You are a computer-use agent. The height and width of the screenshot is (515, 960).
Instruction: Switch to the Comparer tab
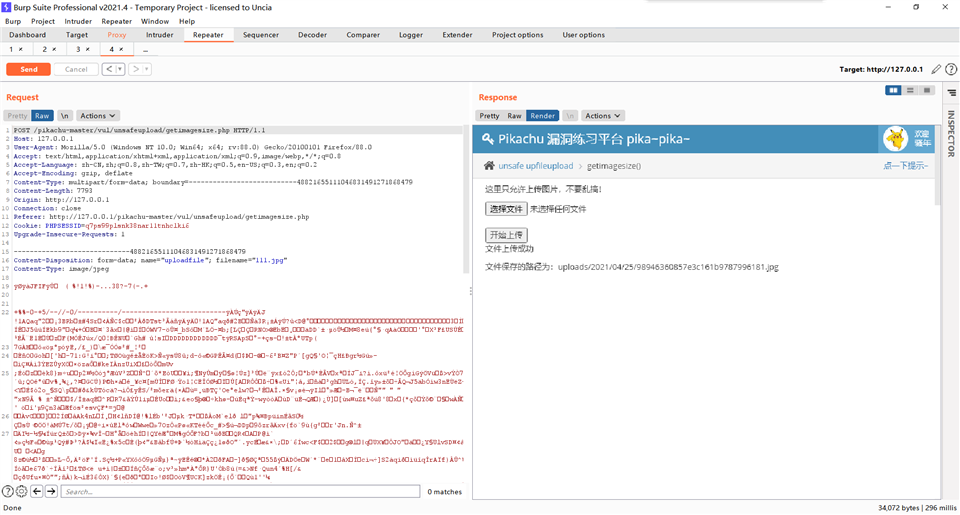pyautogui.click(x=363, y=35)
